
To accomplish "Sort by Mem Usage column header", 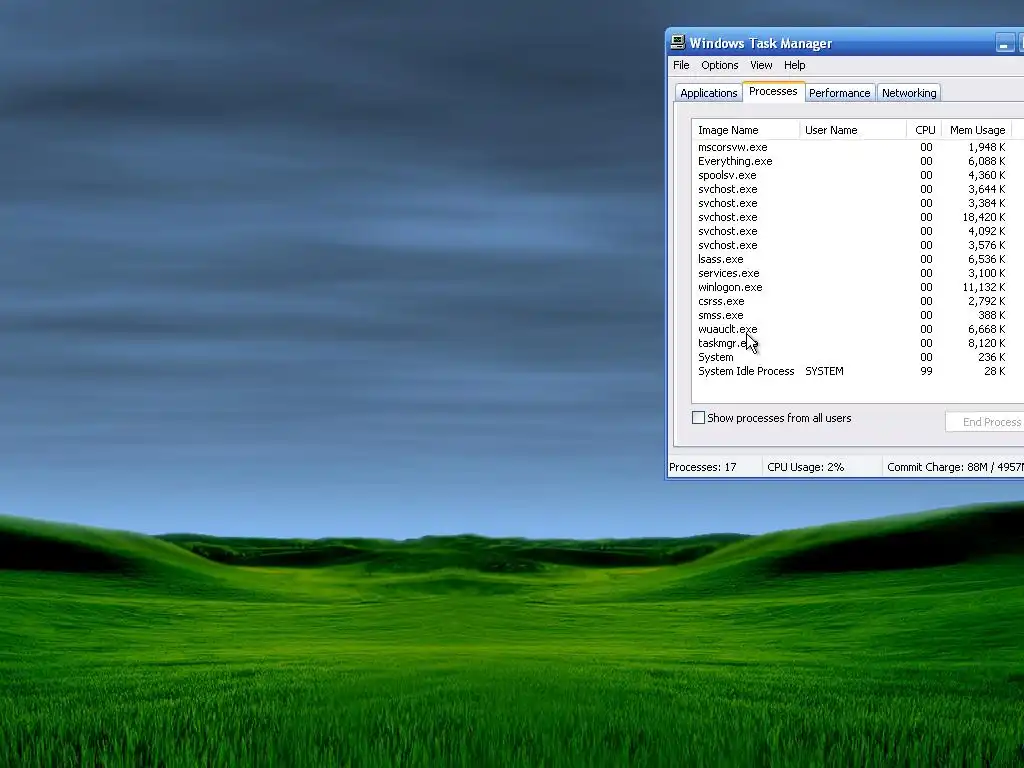I will coord(977,130).
